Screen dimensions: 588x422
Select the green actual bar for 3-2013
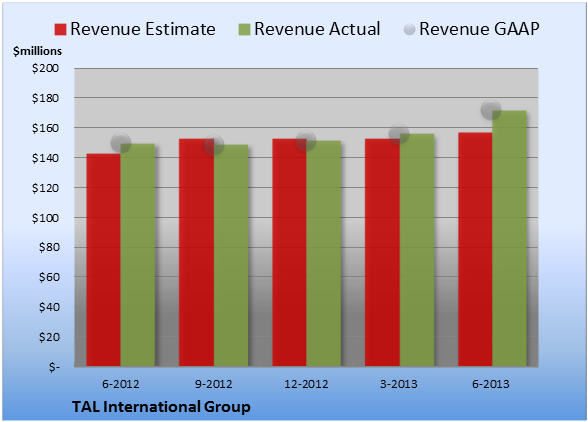coord(417,250)
